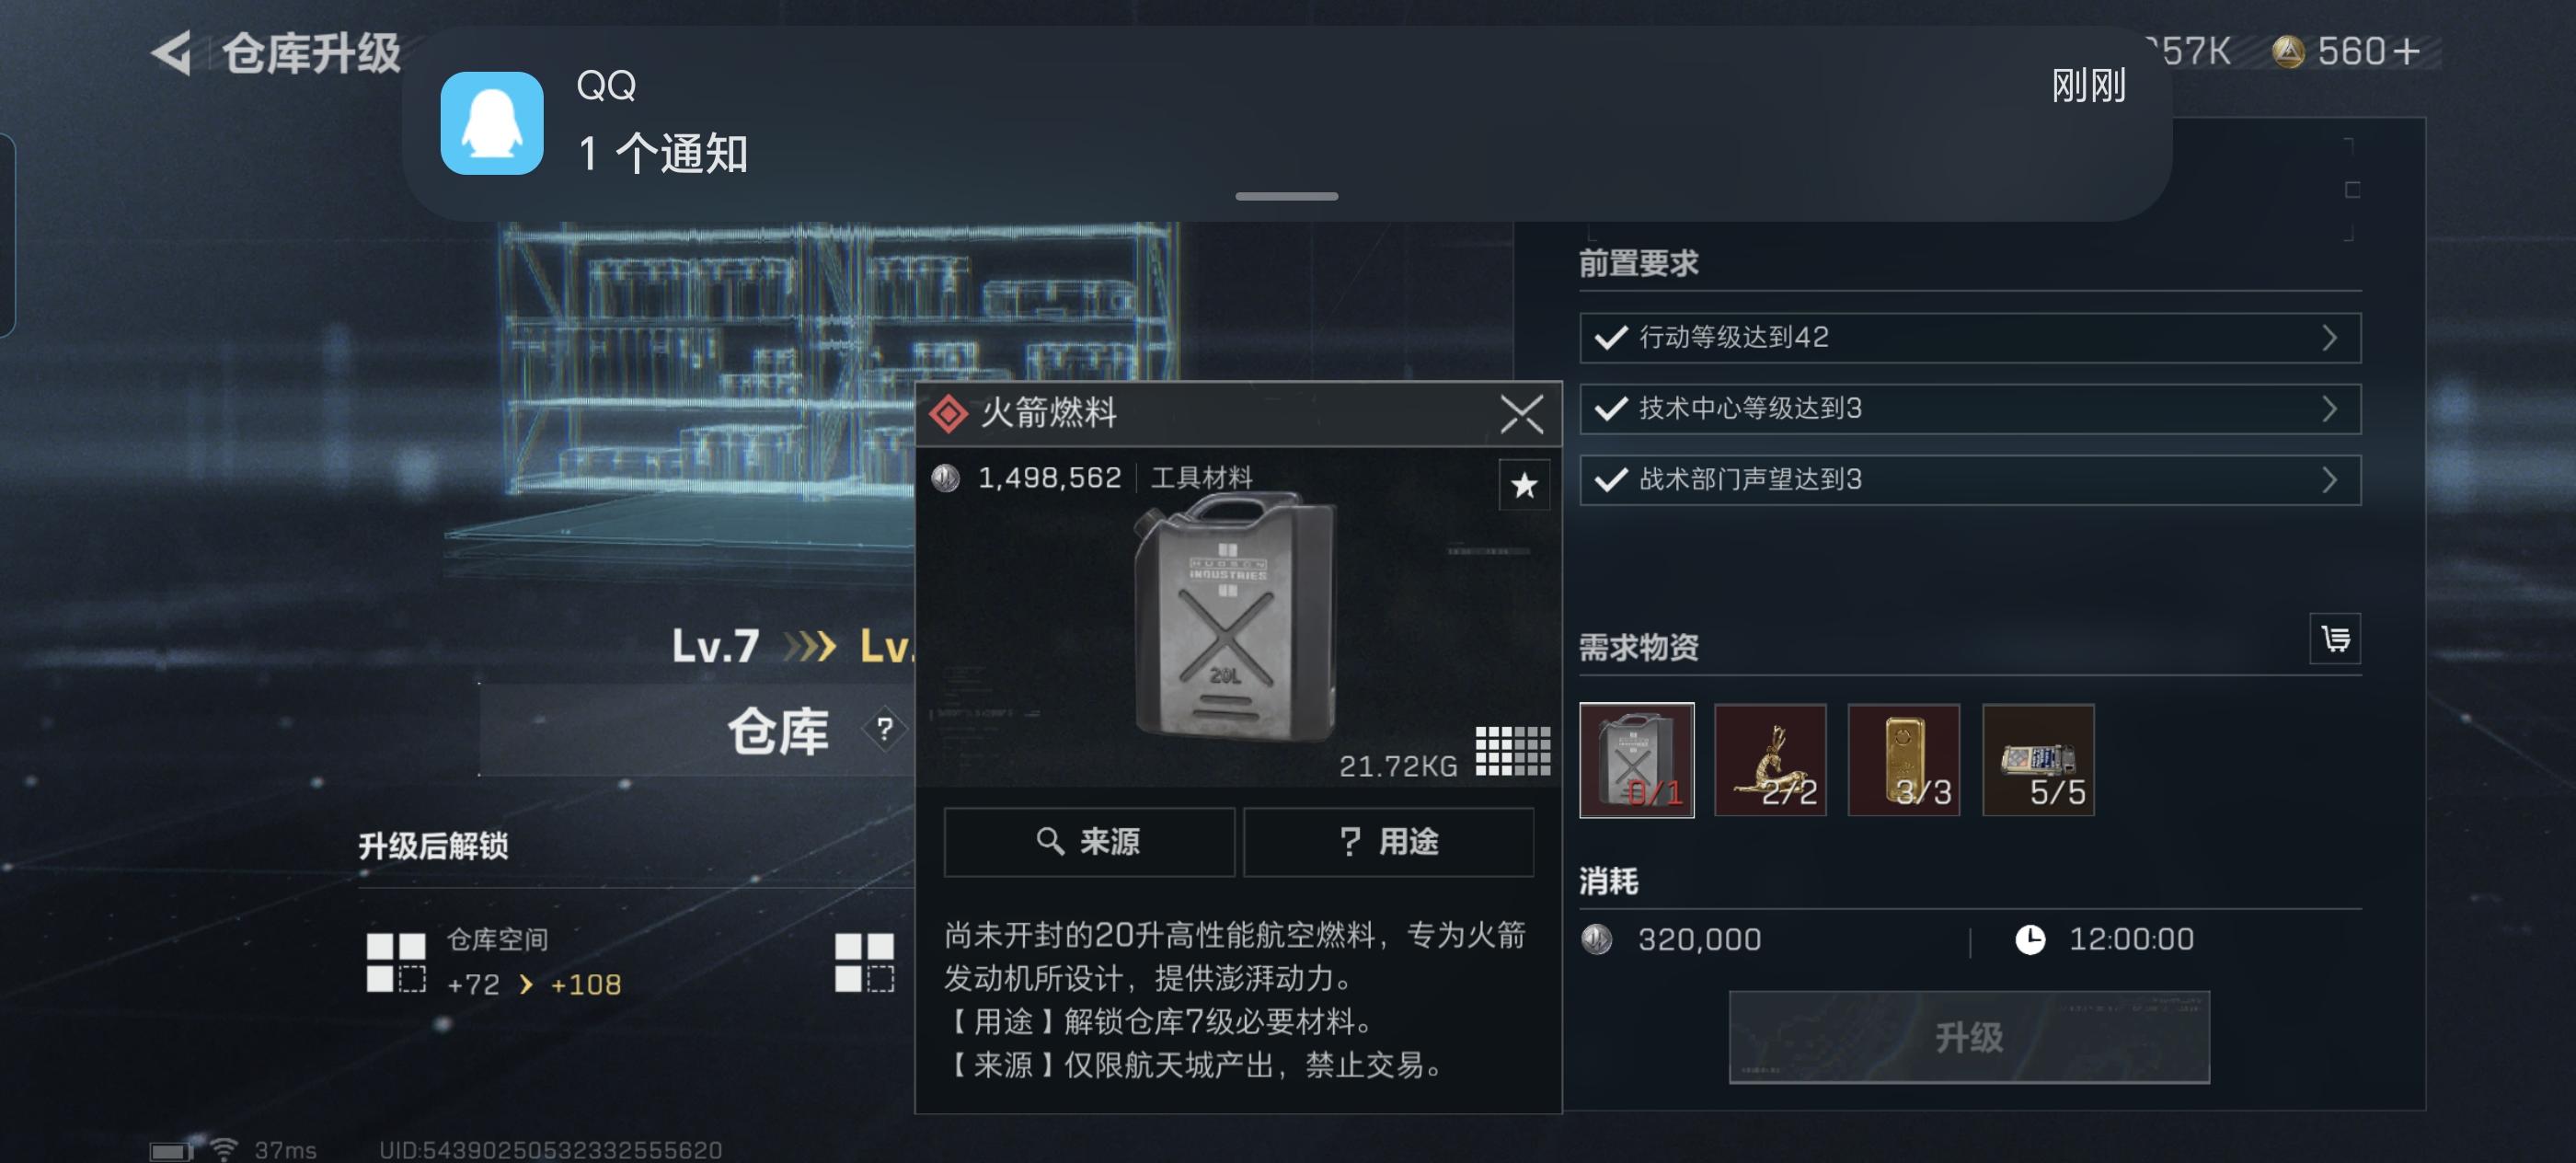Select the gold bar 3/3 material
The height and width of the screenshot is (1163, 2576).
[x=1904, y=760]
